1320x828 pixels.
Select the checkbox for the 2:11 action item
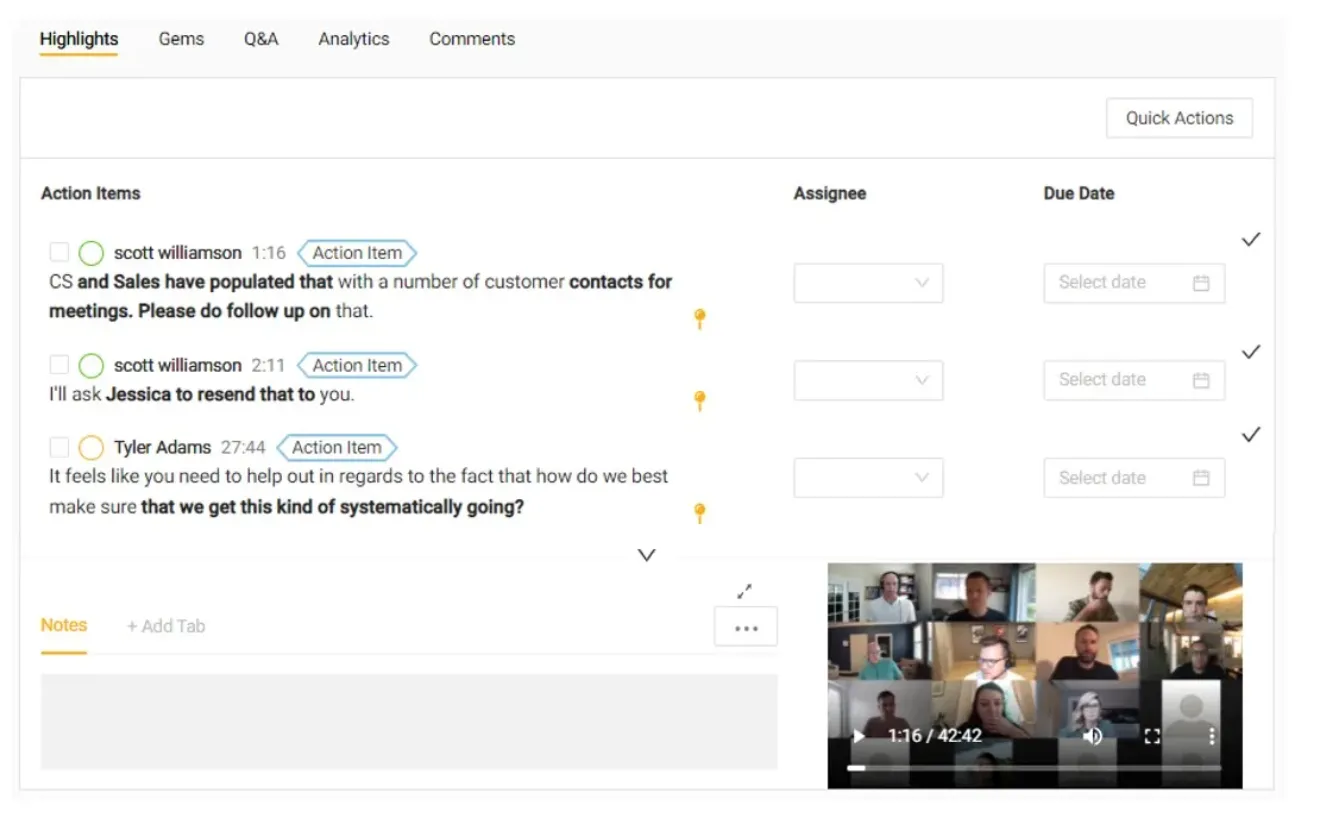59,365
